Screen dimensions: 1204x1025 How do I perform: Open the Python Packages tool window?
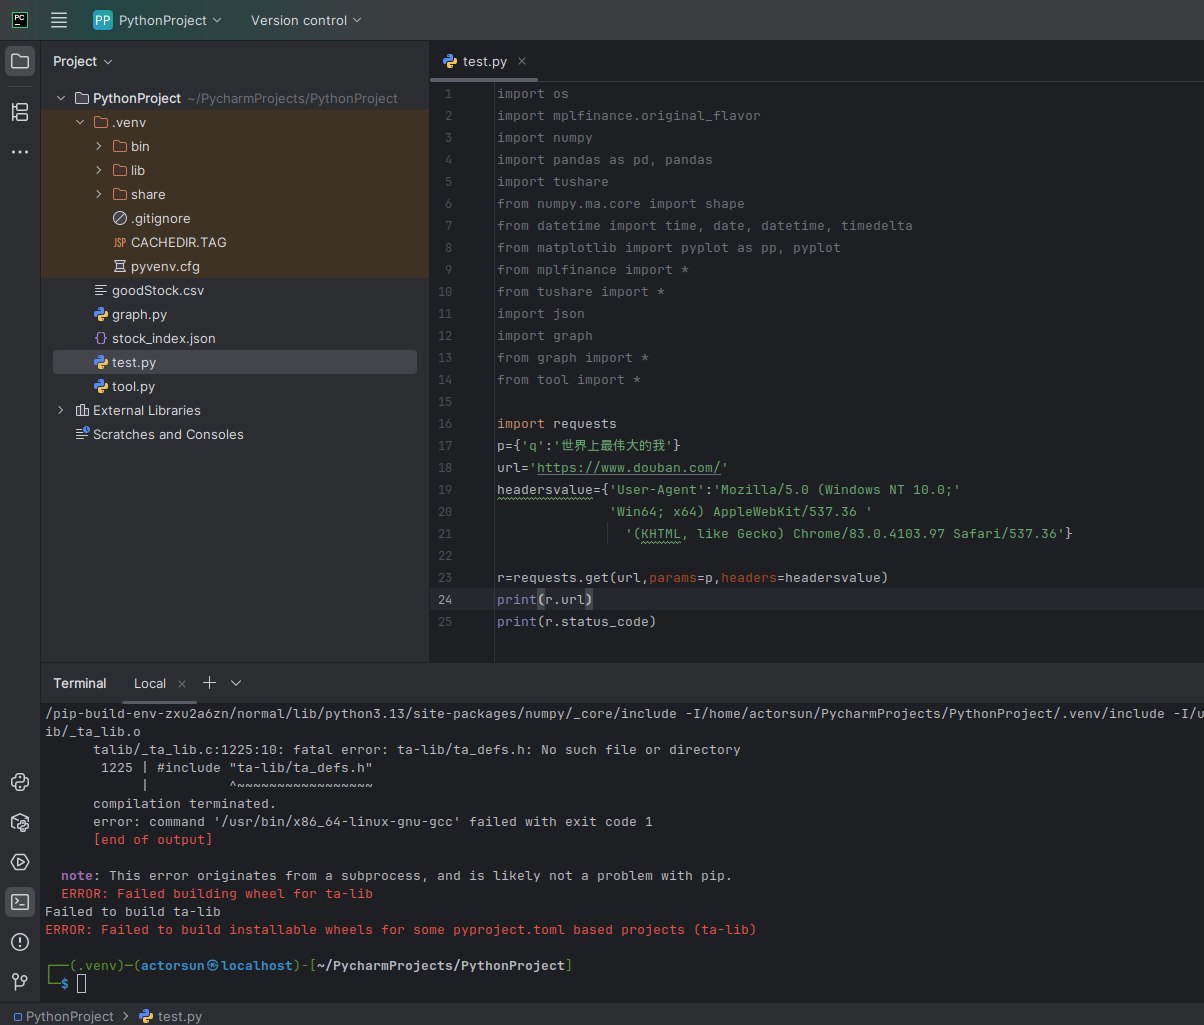coord(20,822)
